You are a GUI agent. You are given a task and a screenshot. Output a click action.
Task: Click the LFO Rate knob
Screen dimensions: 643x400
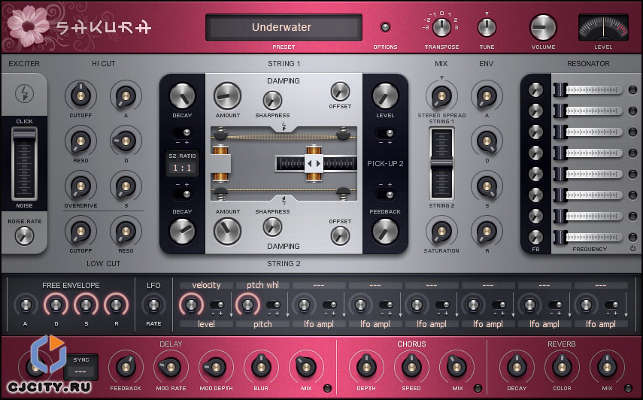(153, 305)
